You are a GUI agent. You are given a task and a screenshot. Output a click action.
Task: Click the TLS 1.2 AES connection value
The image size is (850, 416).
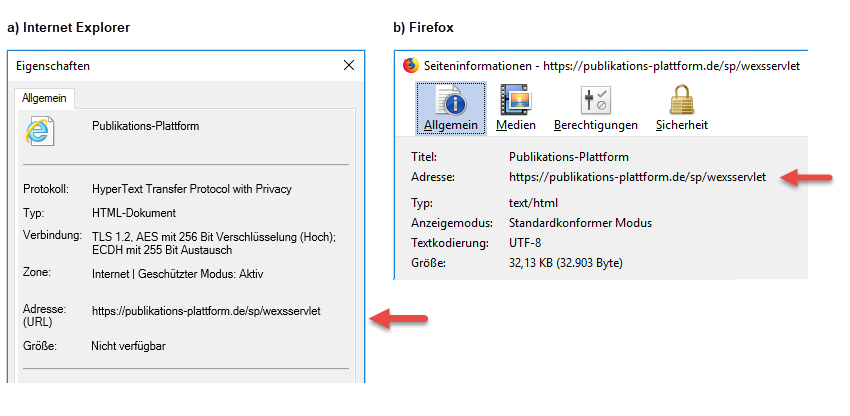tap(214, 244)
